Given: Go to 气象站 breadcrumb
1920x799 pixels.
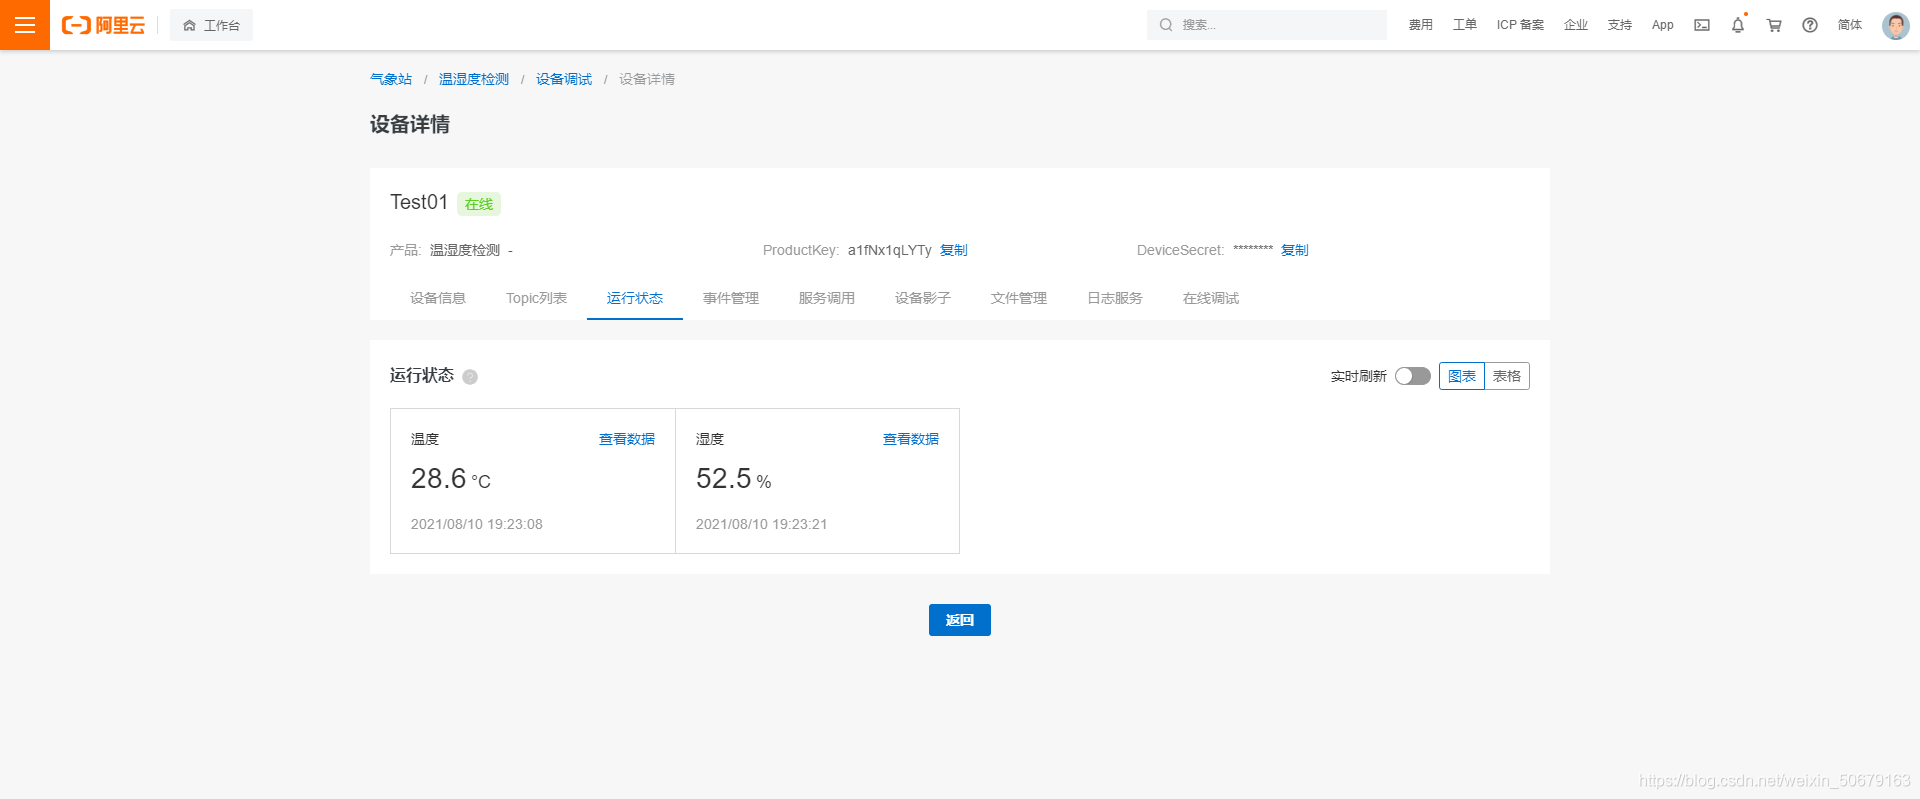Looking at the screenshot, I should 391,79.
